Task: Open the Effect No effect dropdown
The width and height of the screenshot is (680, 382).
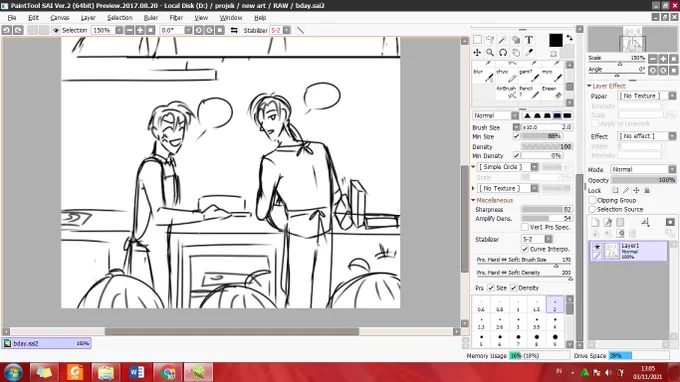Action: (647, 136)
